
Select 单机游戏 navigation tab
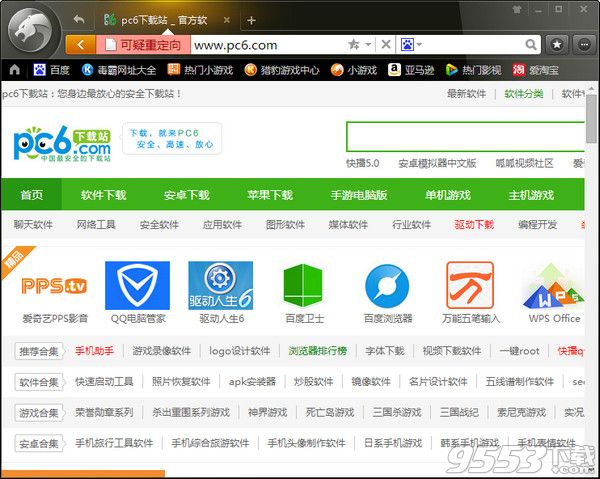click(x=448, y=195)
